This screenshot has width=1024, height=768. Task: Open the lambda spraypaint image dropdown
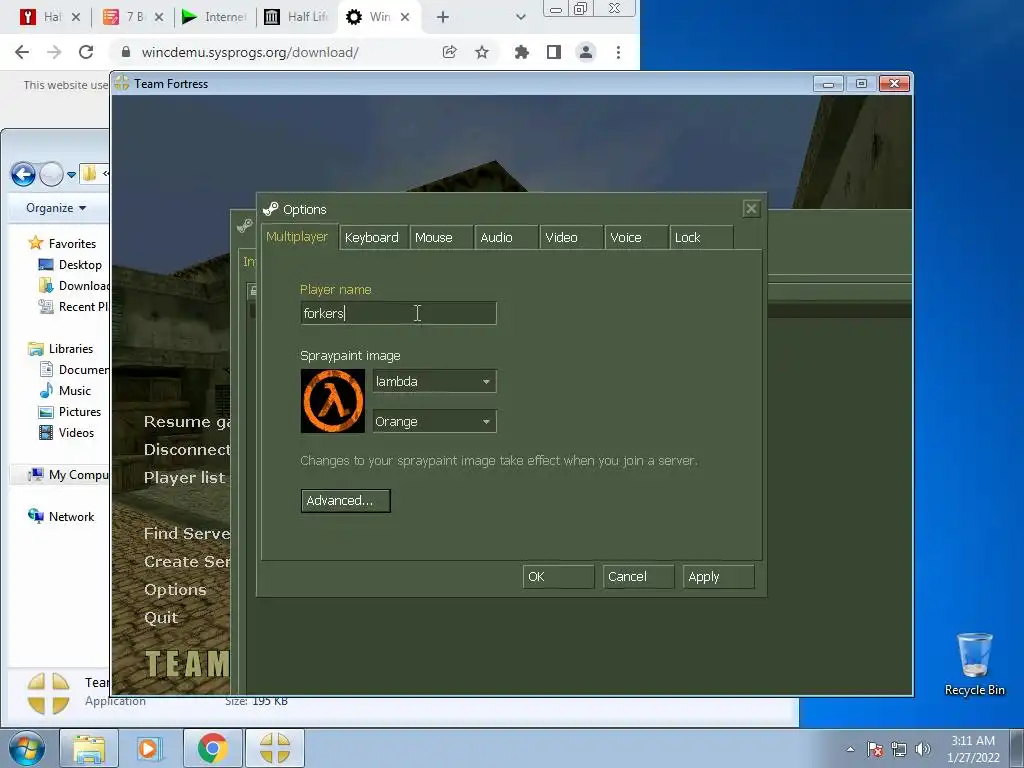pyautogui.click(x=434, y=381)
